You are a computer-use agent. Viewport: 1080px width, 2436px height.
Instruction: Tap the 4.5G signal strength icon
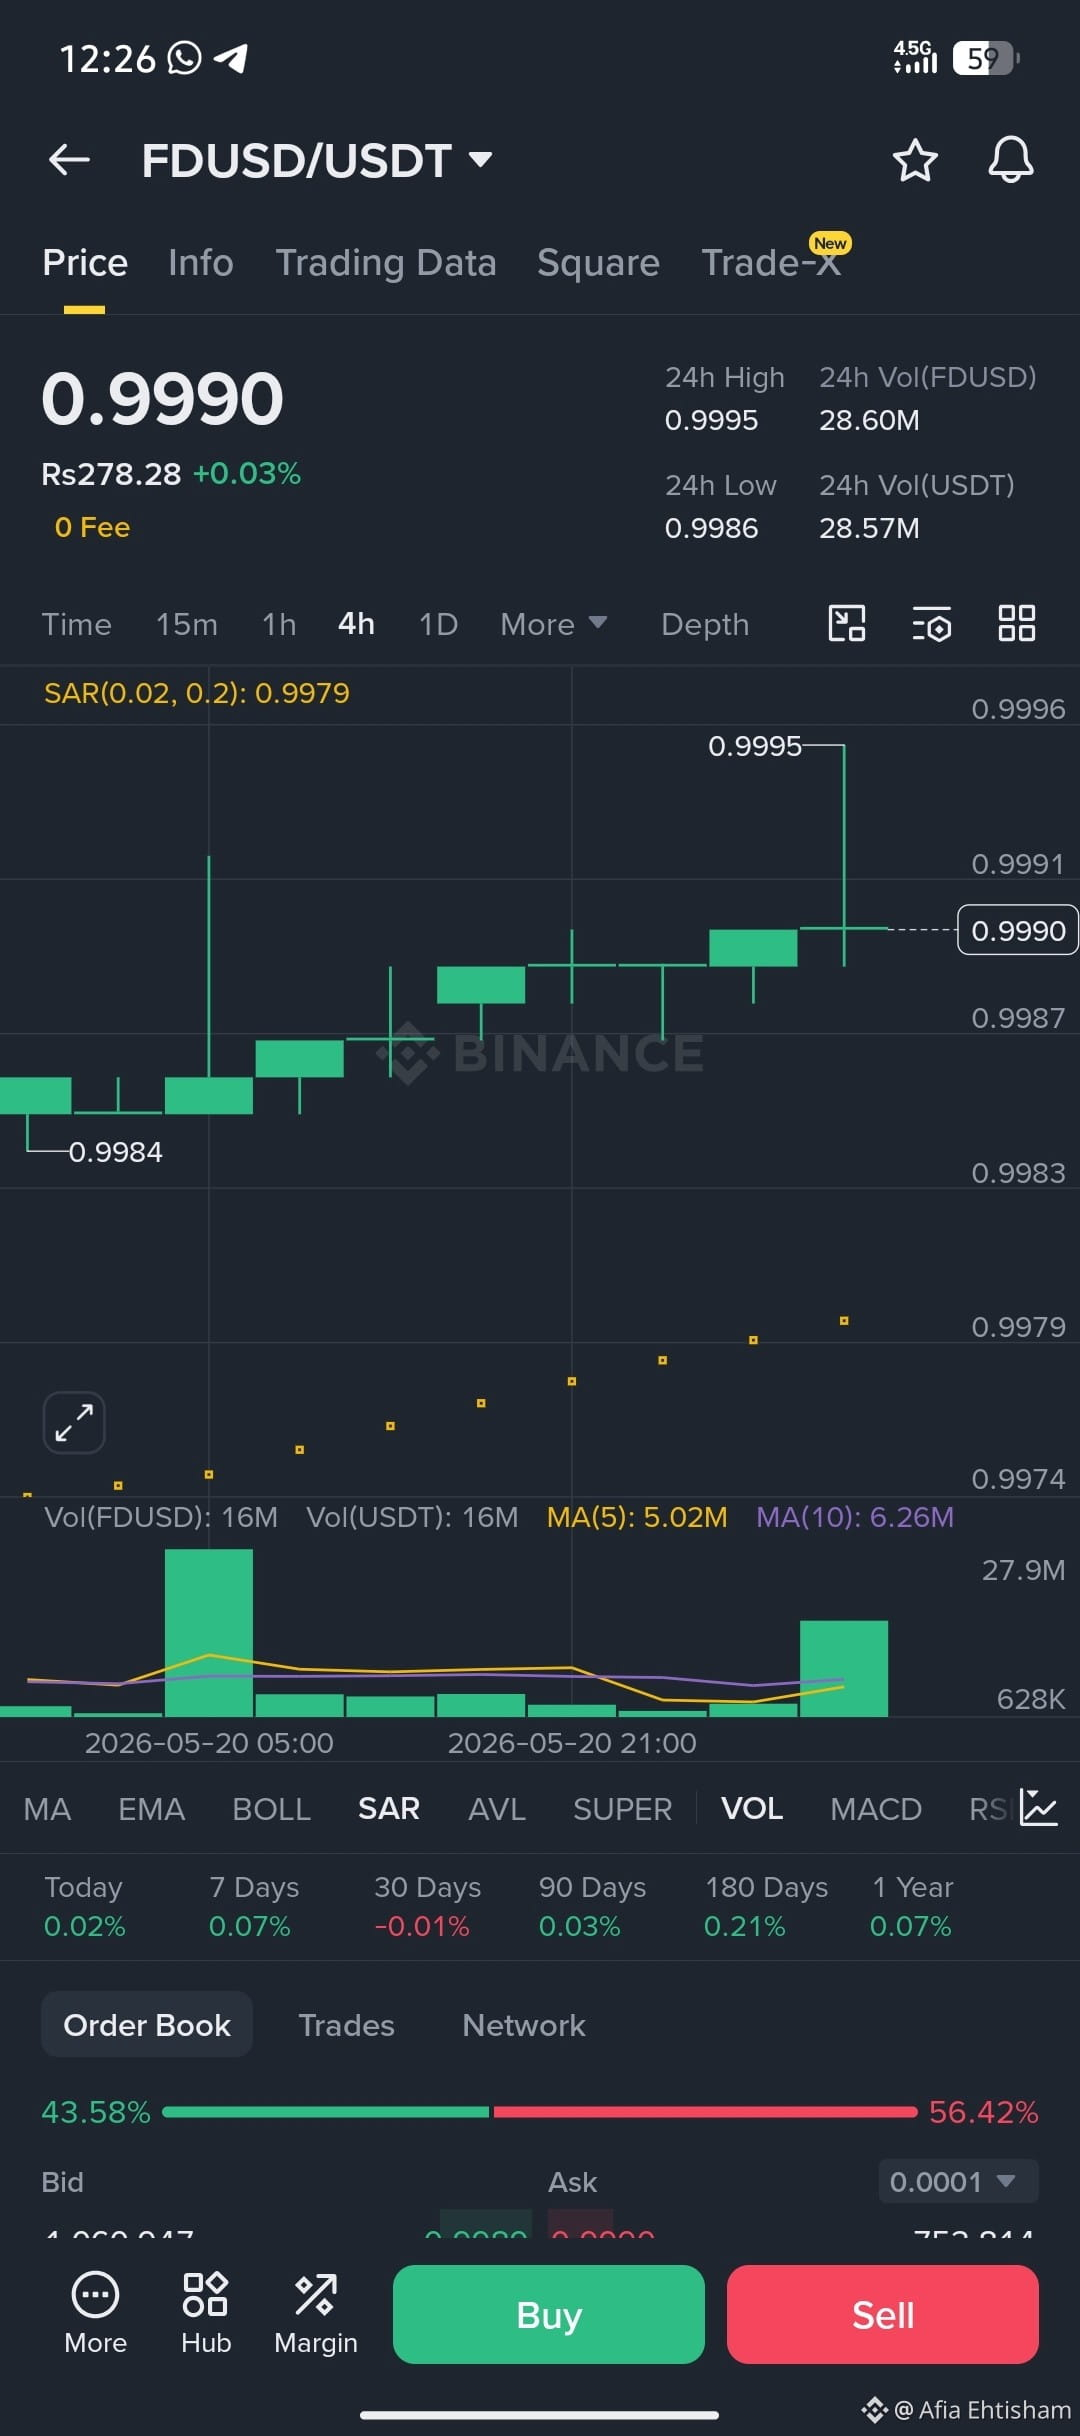click(x=915, y=58)
